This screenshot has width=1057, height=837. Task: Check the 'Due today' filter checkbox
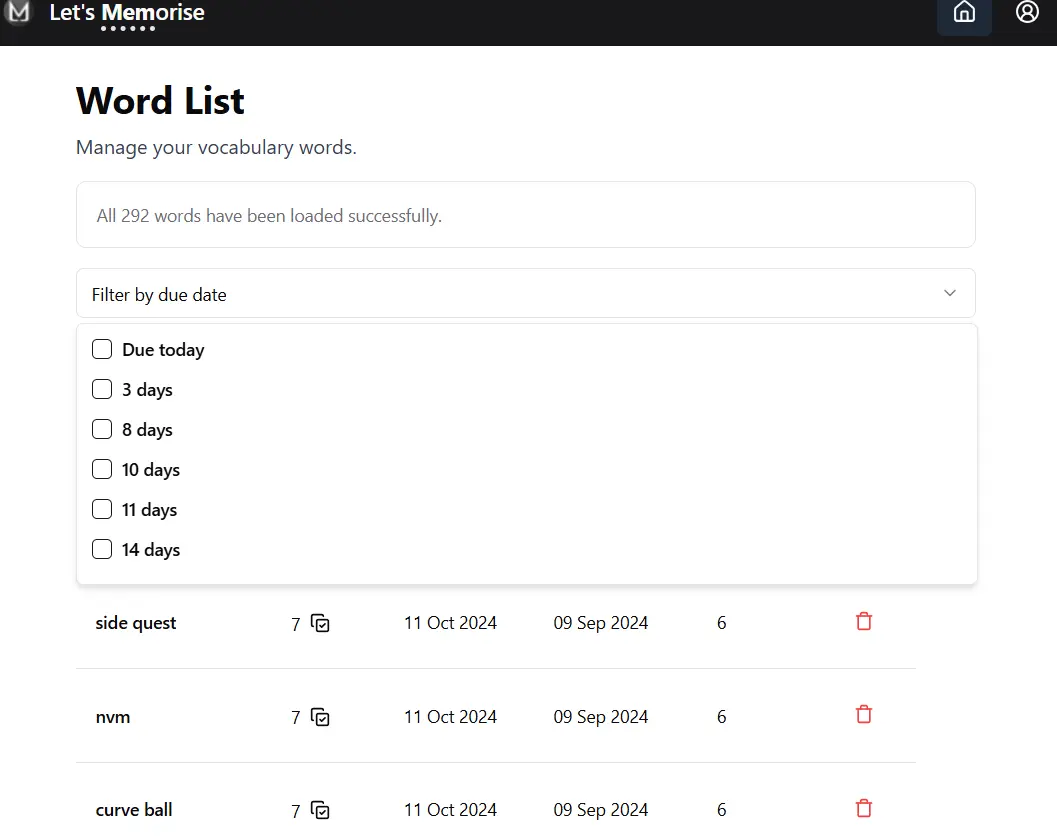click(x=102, y=349)
